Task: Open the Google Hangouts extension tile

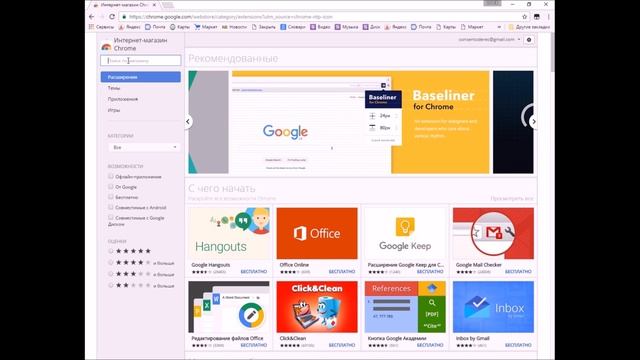Action: (229, 241)
